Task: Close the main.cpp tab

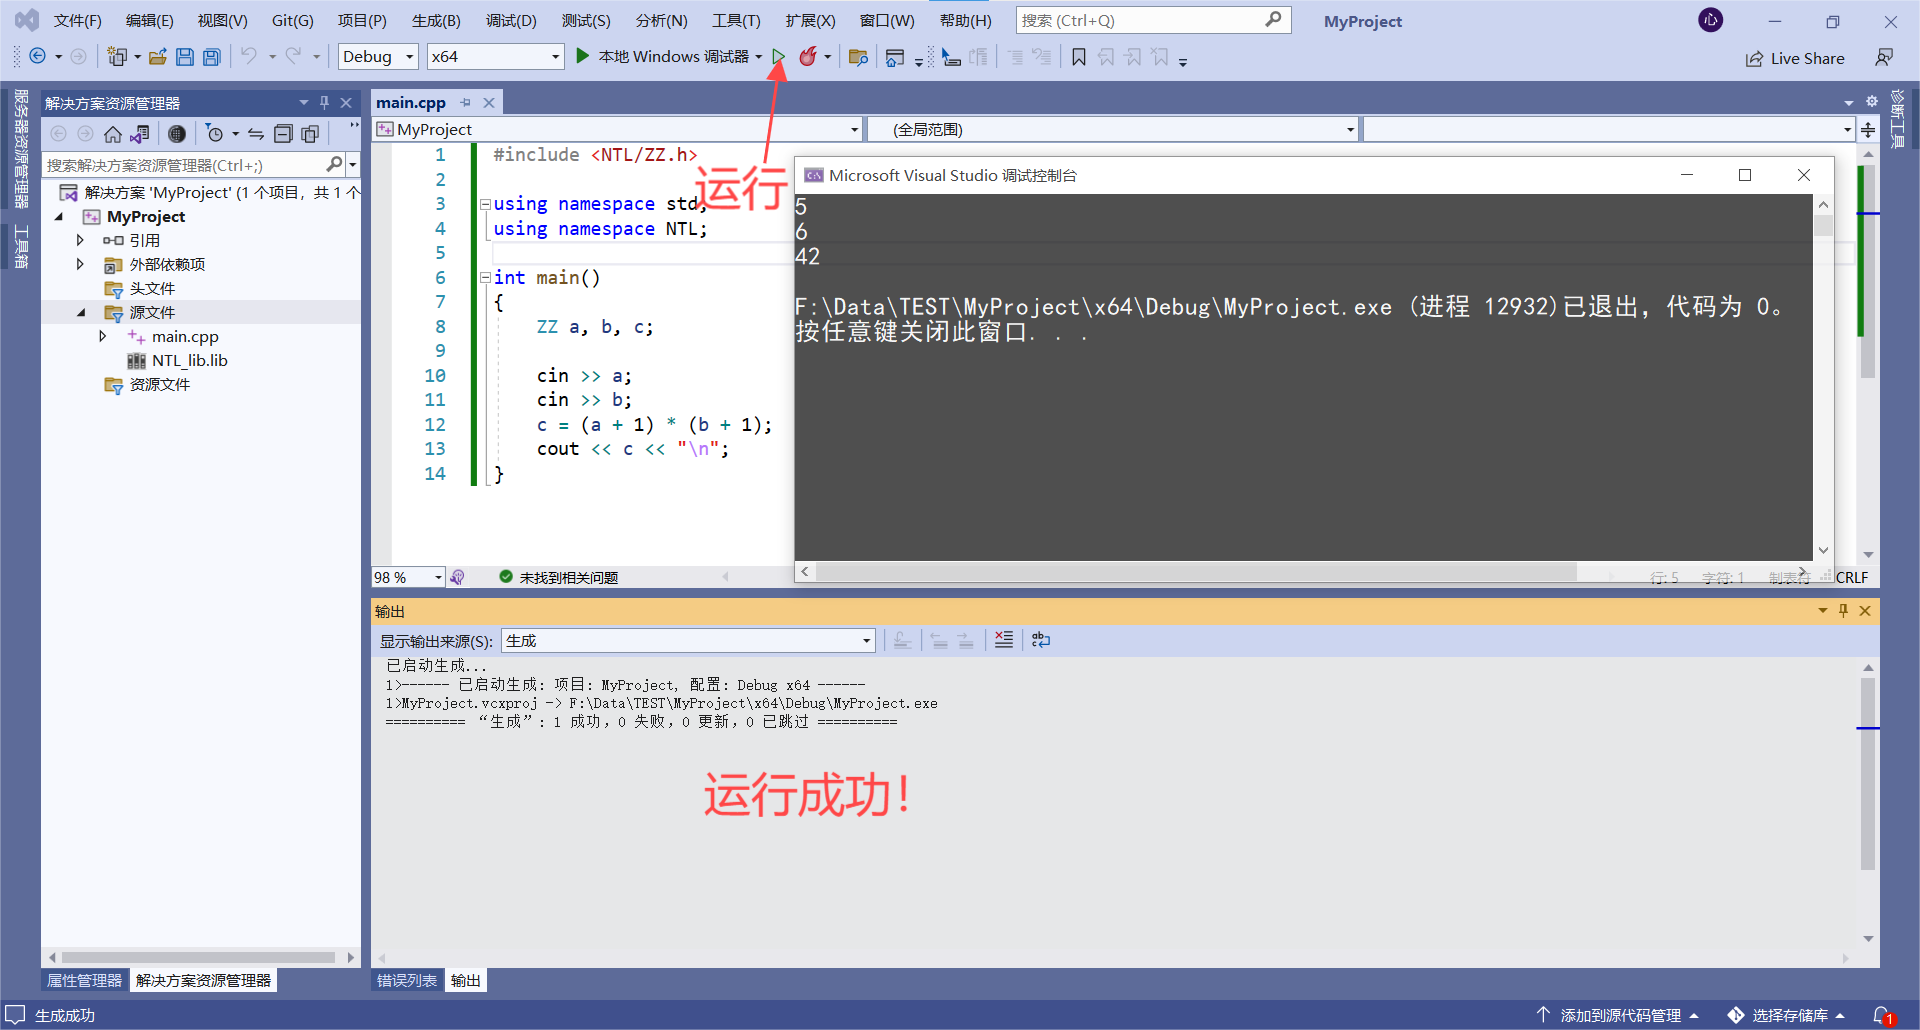Action: point(489,103)
